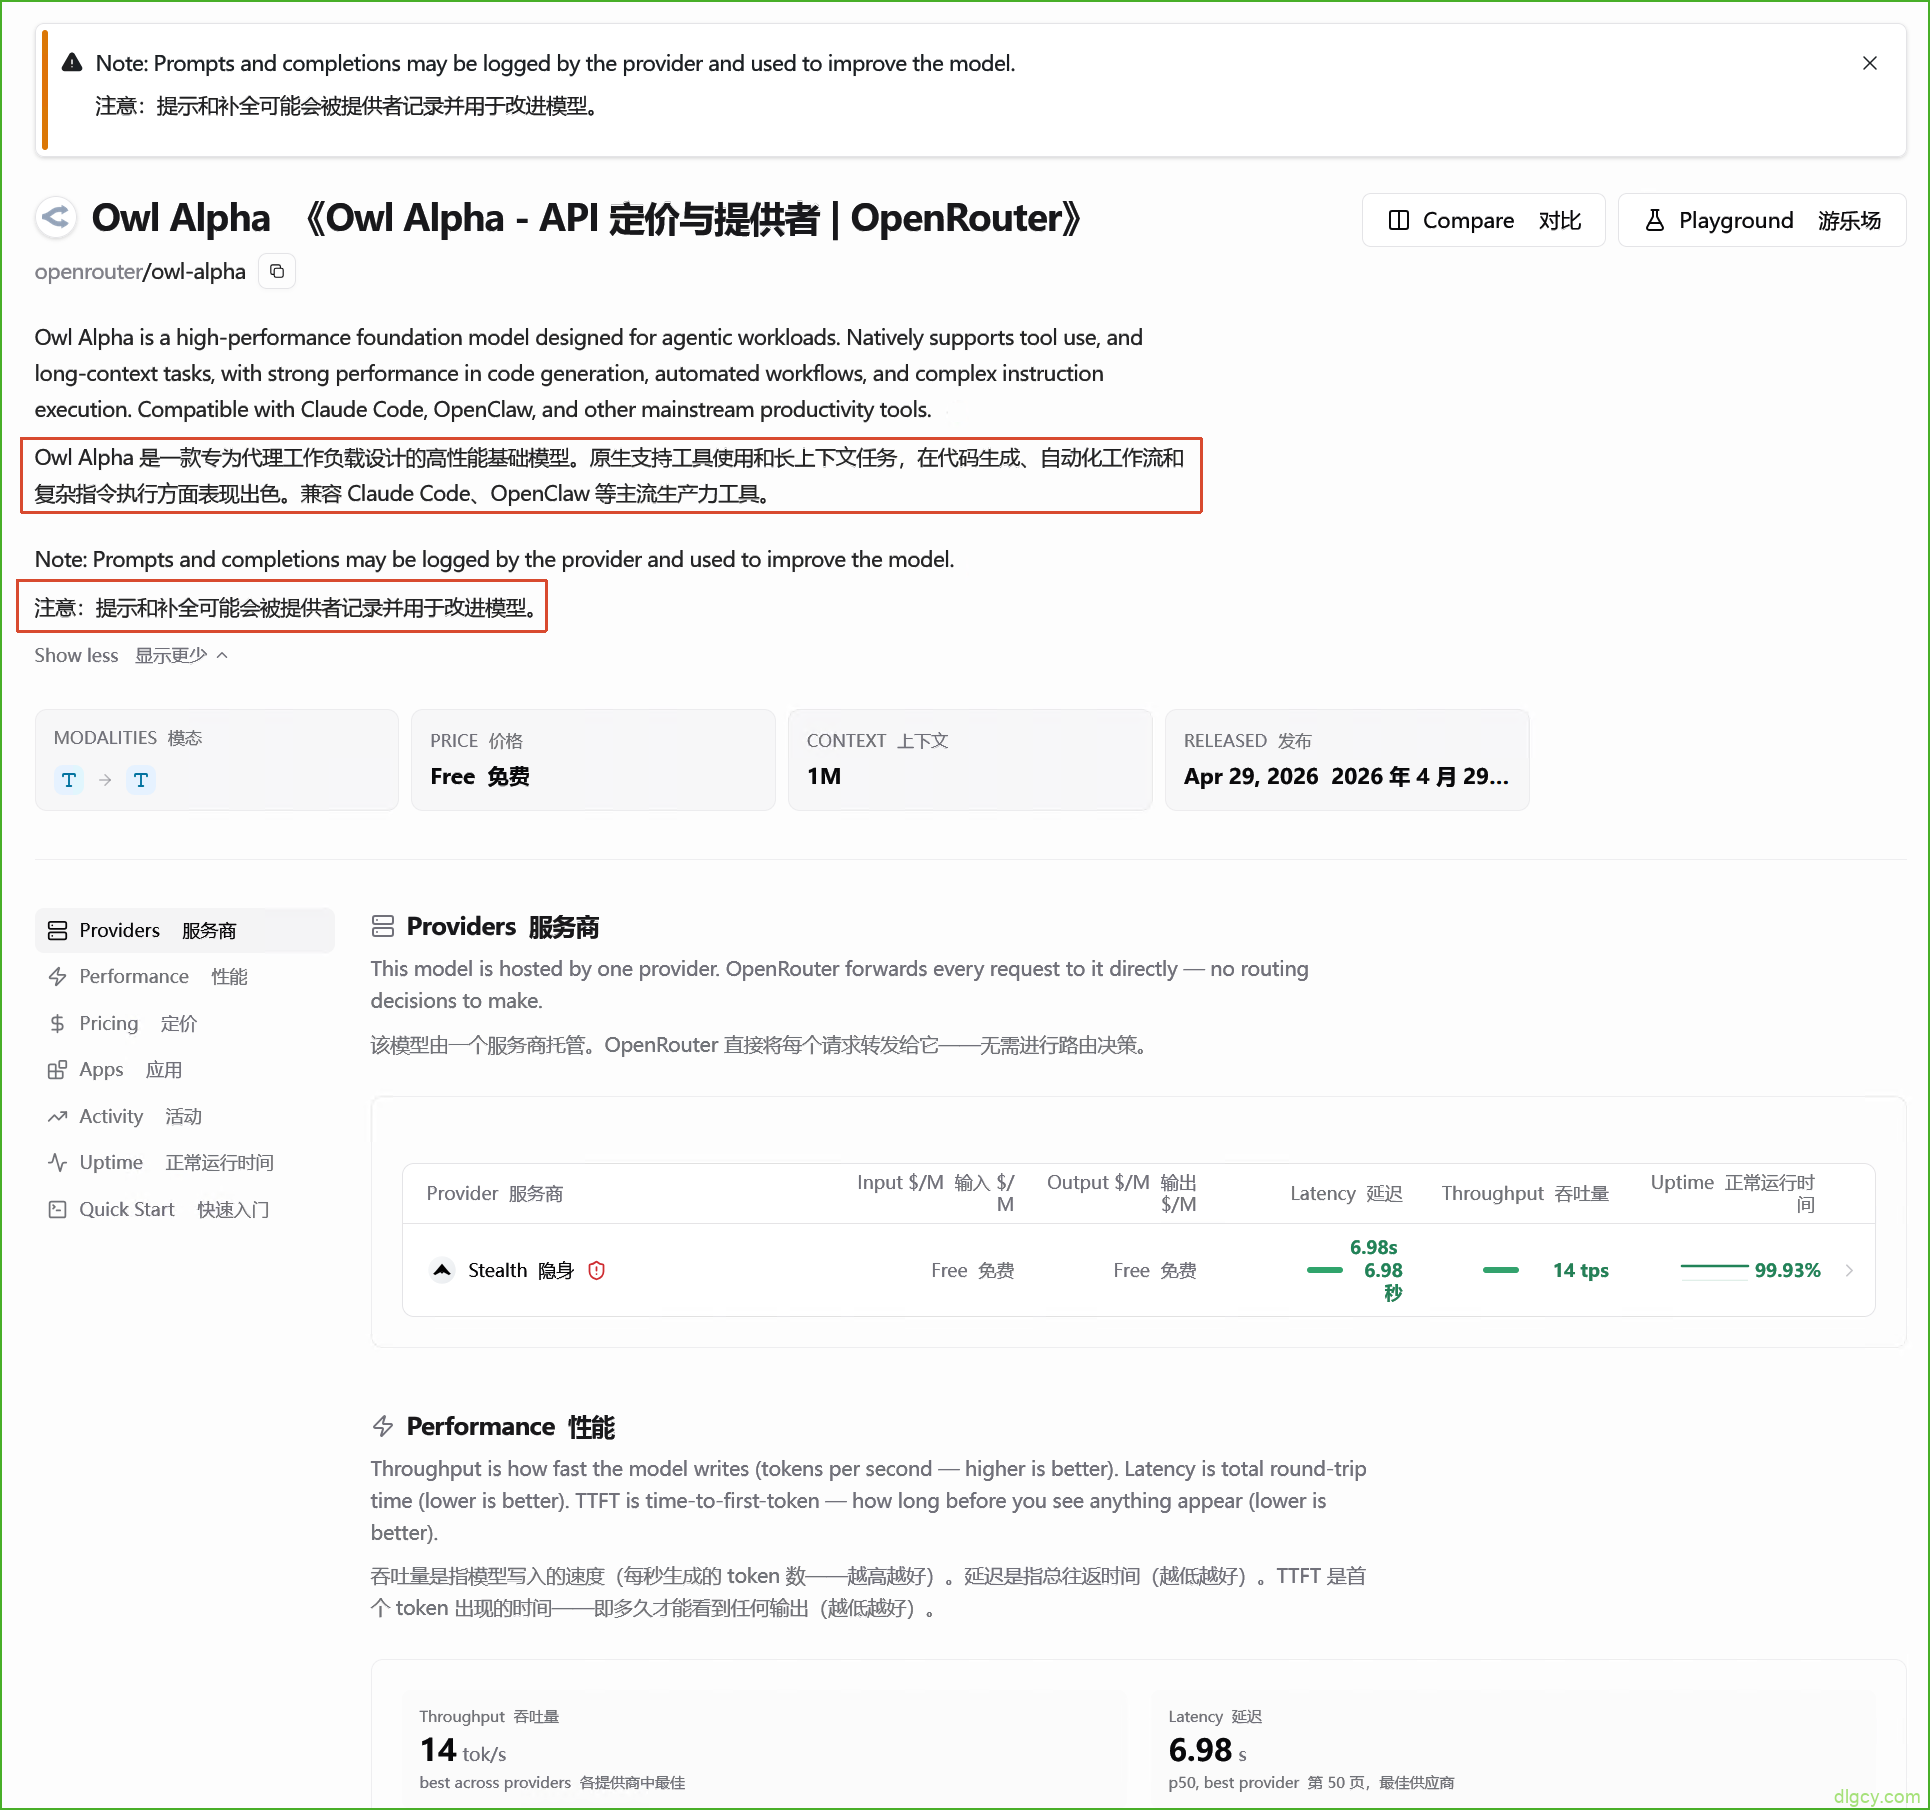Click the Throughput column header
The height and width of the screenshot is (1810, 1930).
[1525, 1193]
